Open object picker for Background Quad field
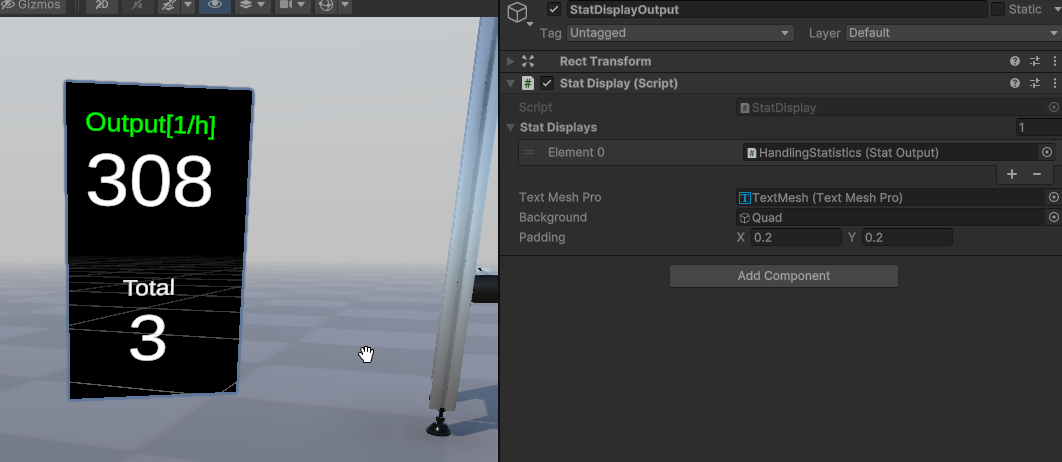Image resolution: width=1062 pixels, height=462 pixels. (1053, 218)
